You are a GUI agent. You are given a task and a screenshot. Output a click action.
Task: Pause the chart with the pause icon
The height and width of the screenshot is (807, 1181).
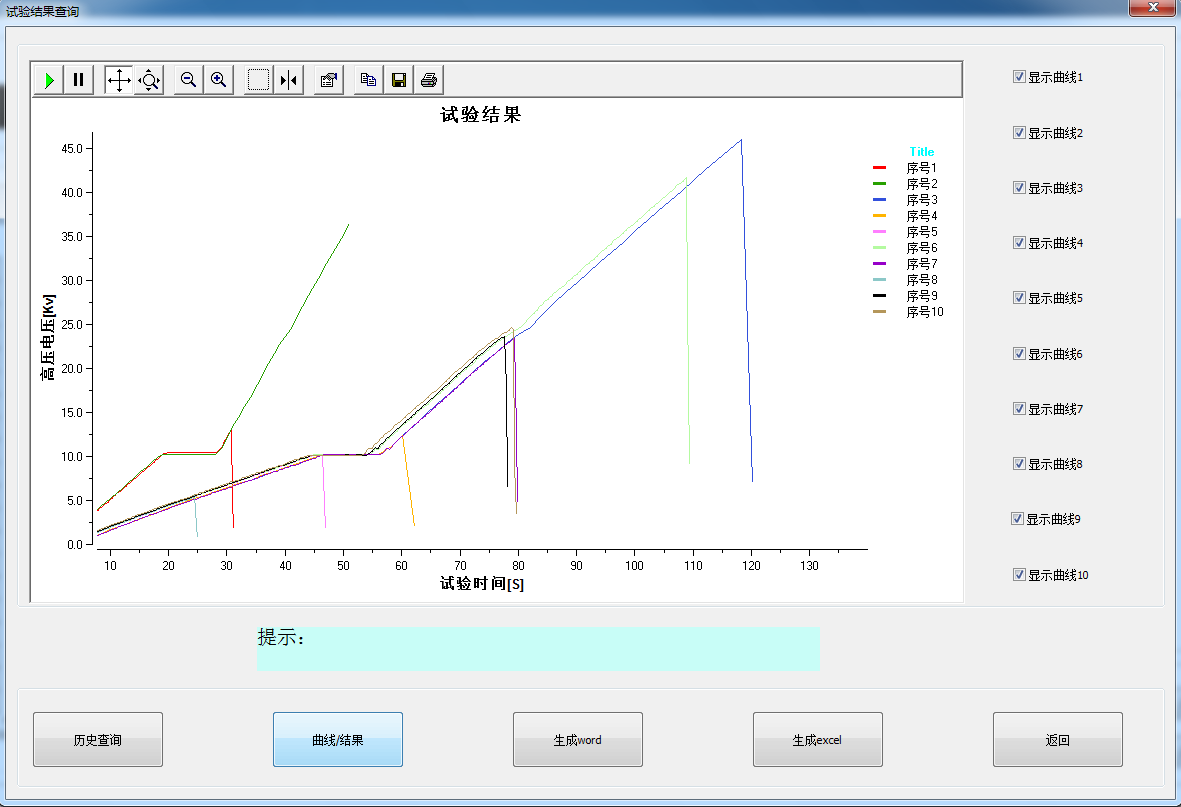coord(79,80)
